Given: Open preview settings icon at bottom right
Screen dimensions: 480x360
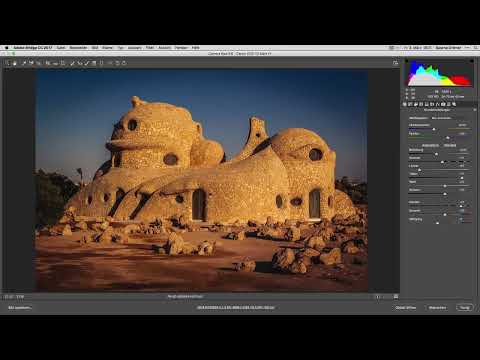Looking at the screenshot, I should pyautogui.click(x=396, y=296).
